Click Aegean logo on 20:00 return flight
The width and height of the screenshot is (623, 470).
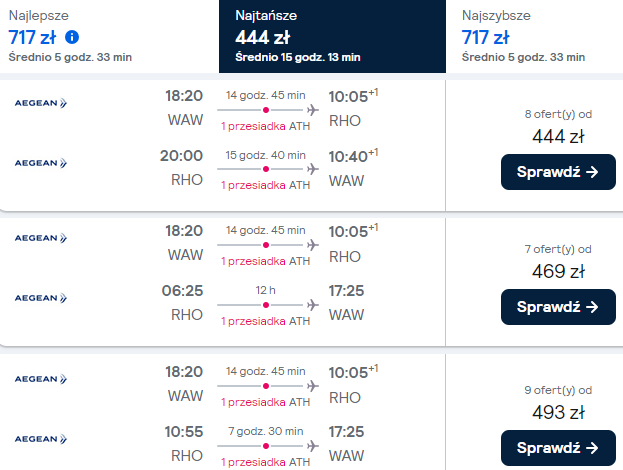click(x=40, y=162)
